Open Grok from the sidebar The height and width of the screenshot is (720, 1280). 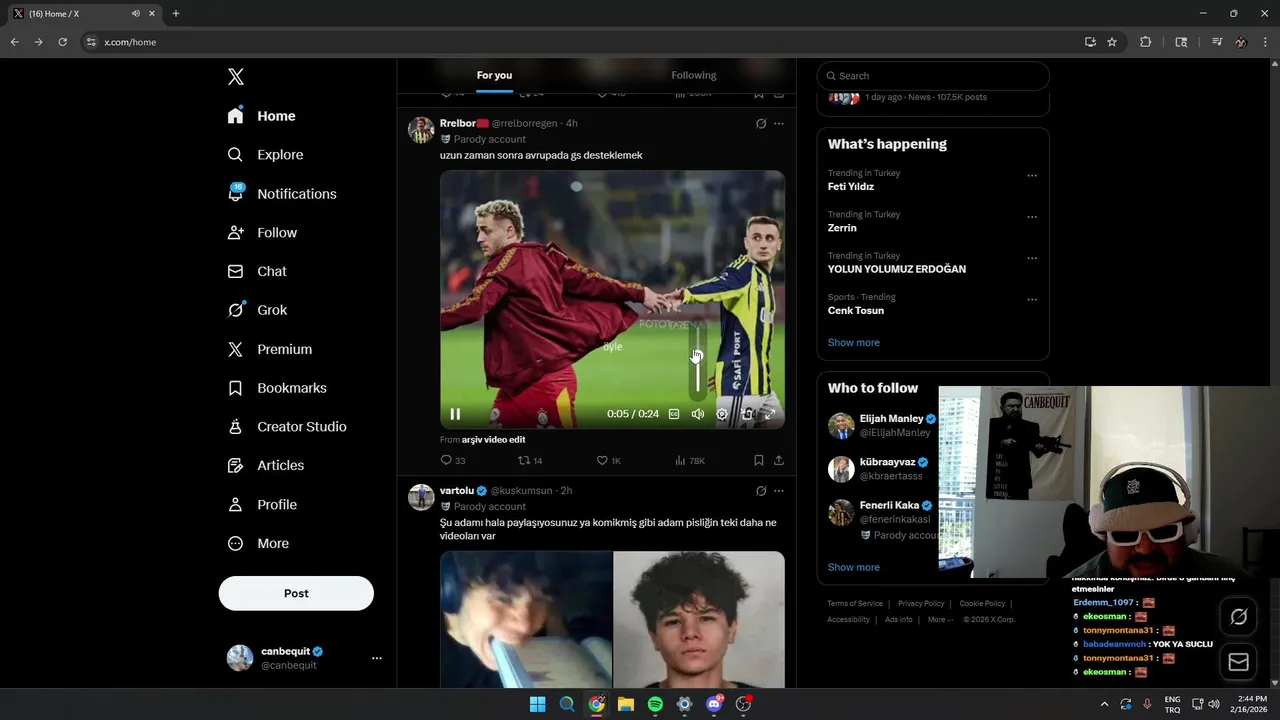coord(257,310)
